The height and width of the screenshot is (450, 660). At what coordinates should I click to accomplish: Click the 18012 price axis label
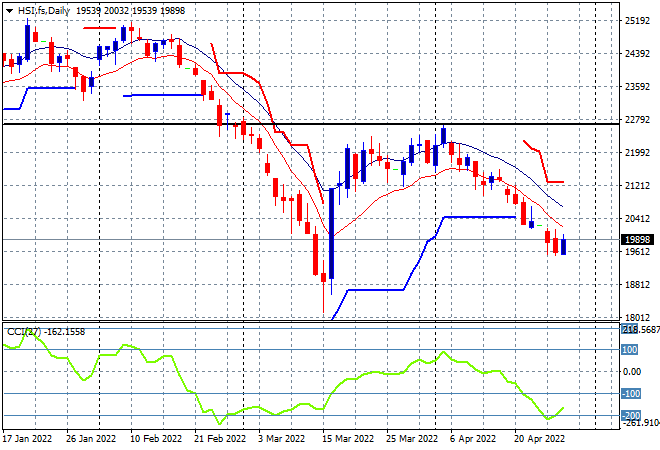pos(637,317)
